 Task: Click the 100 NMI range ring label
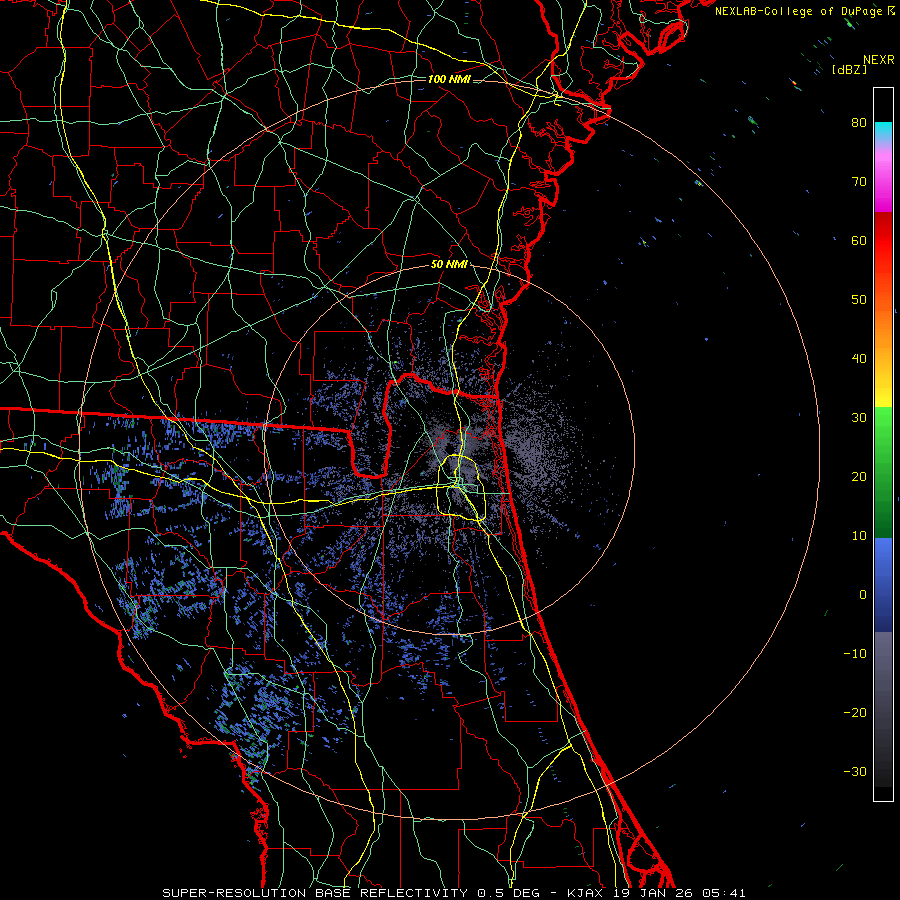pos(449,79)
